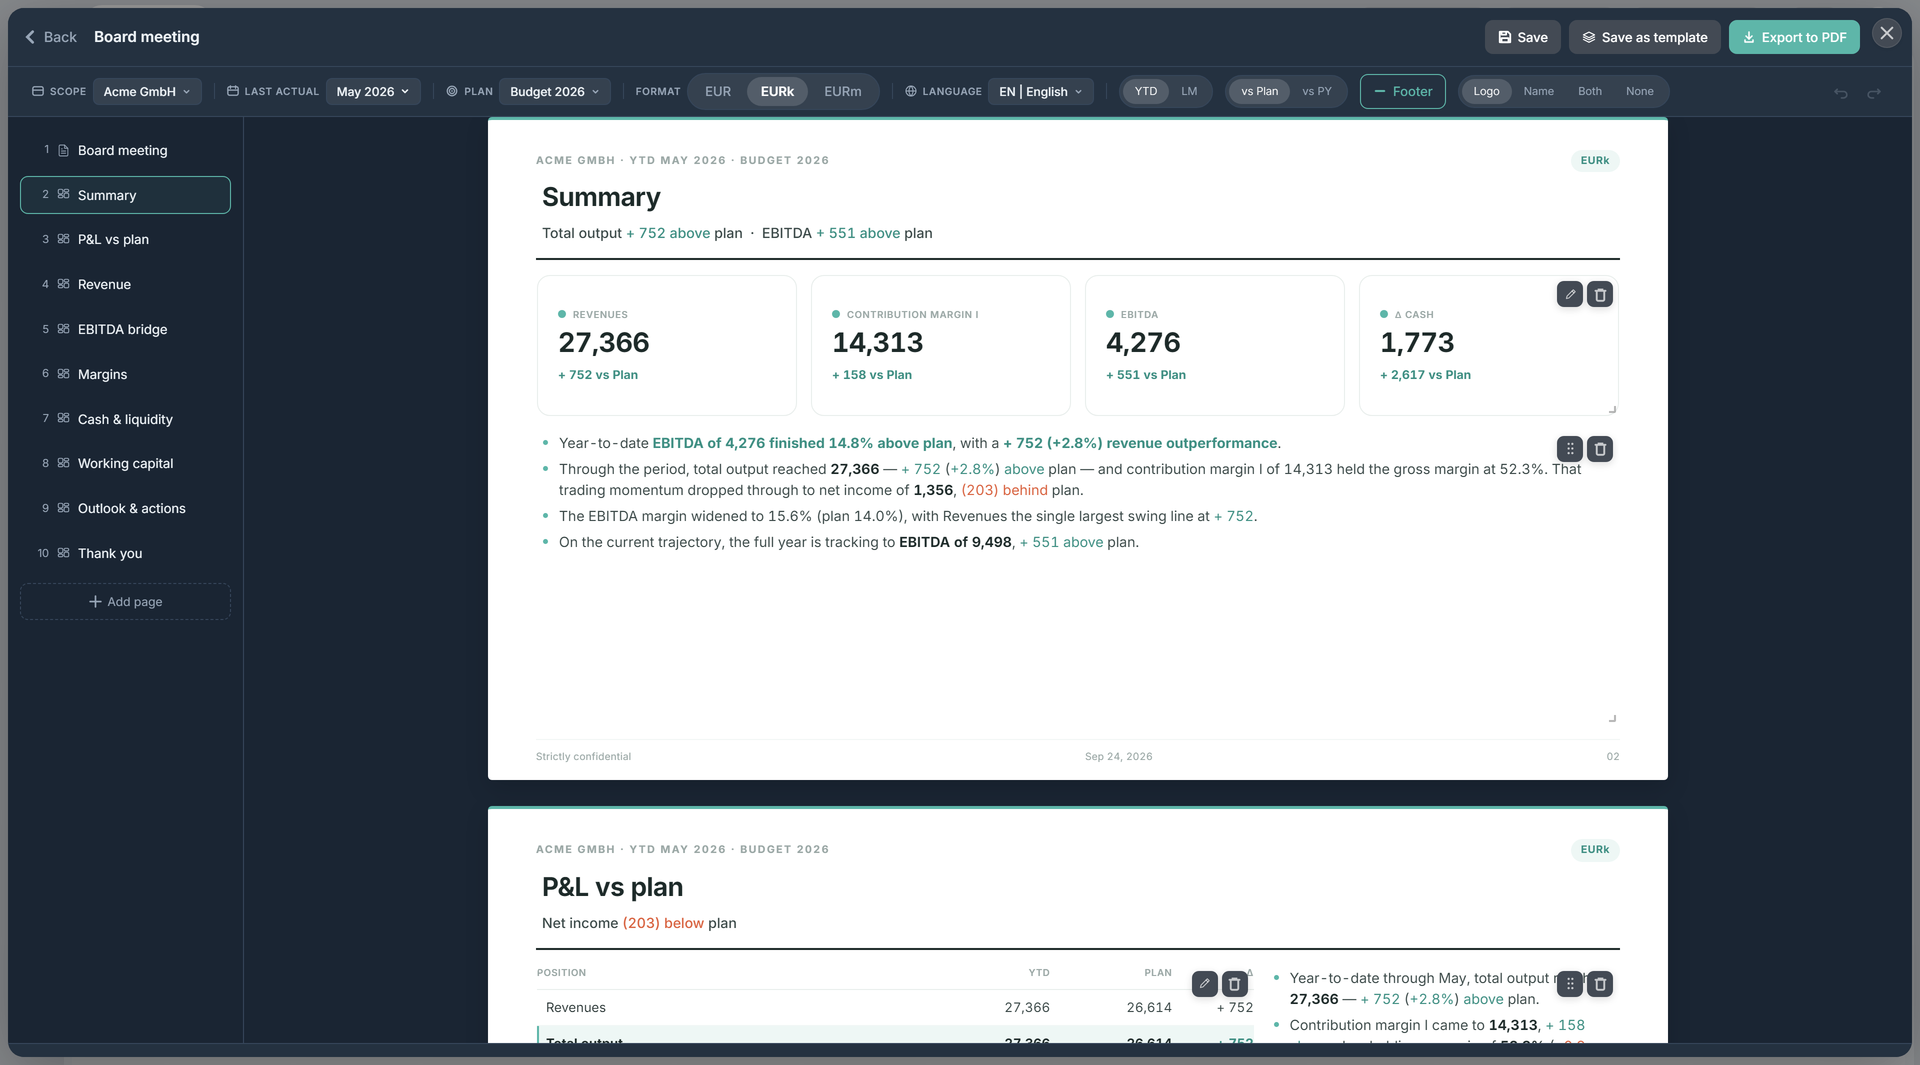Image resolution: width=1920 pixels, height=1065 pixels.
Task: Click the redo arrow icon
Action: point(1874,92)
